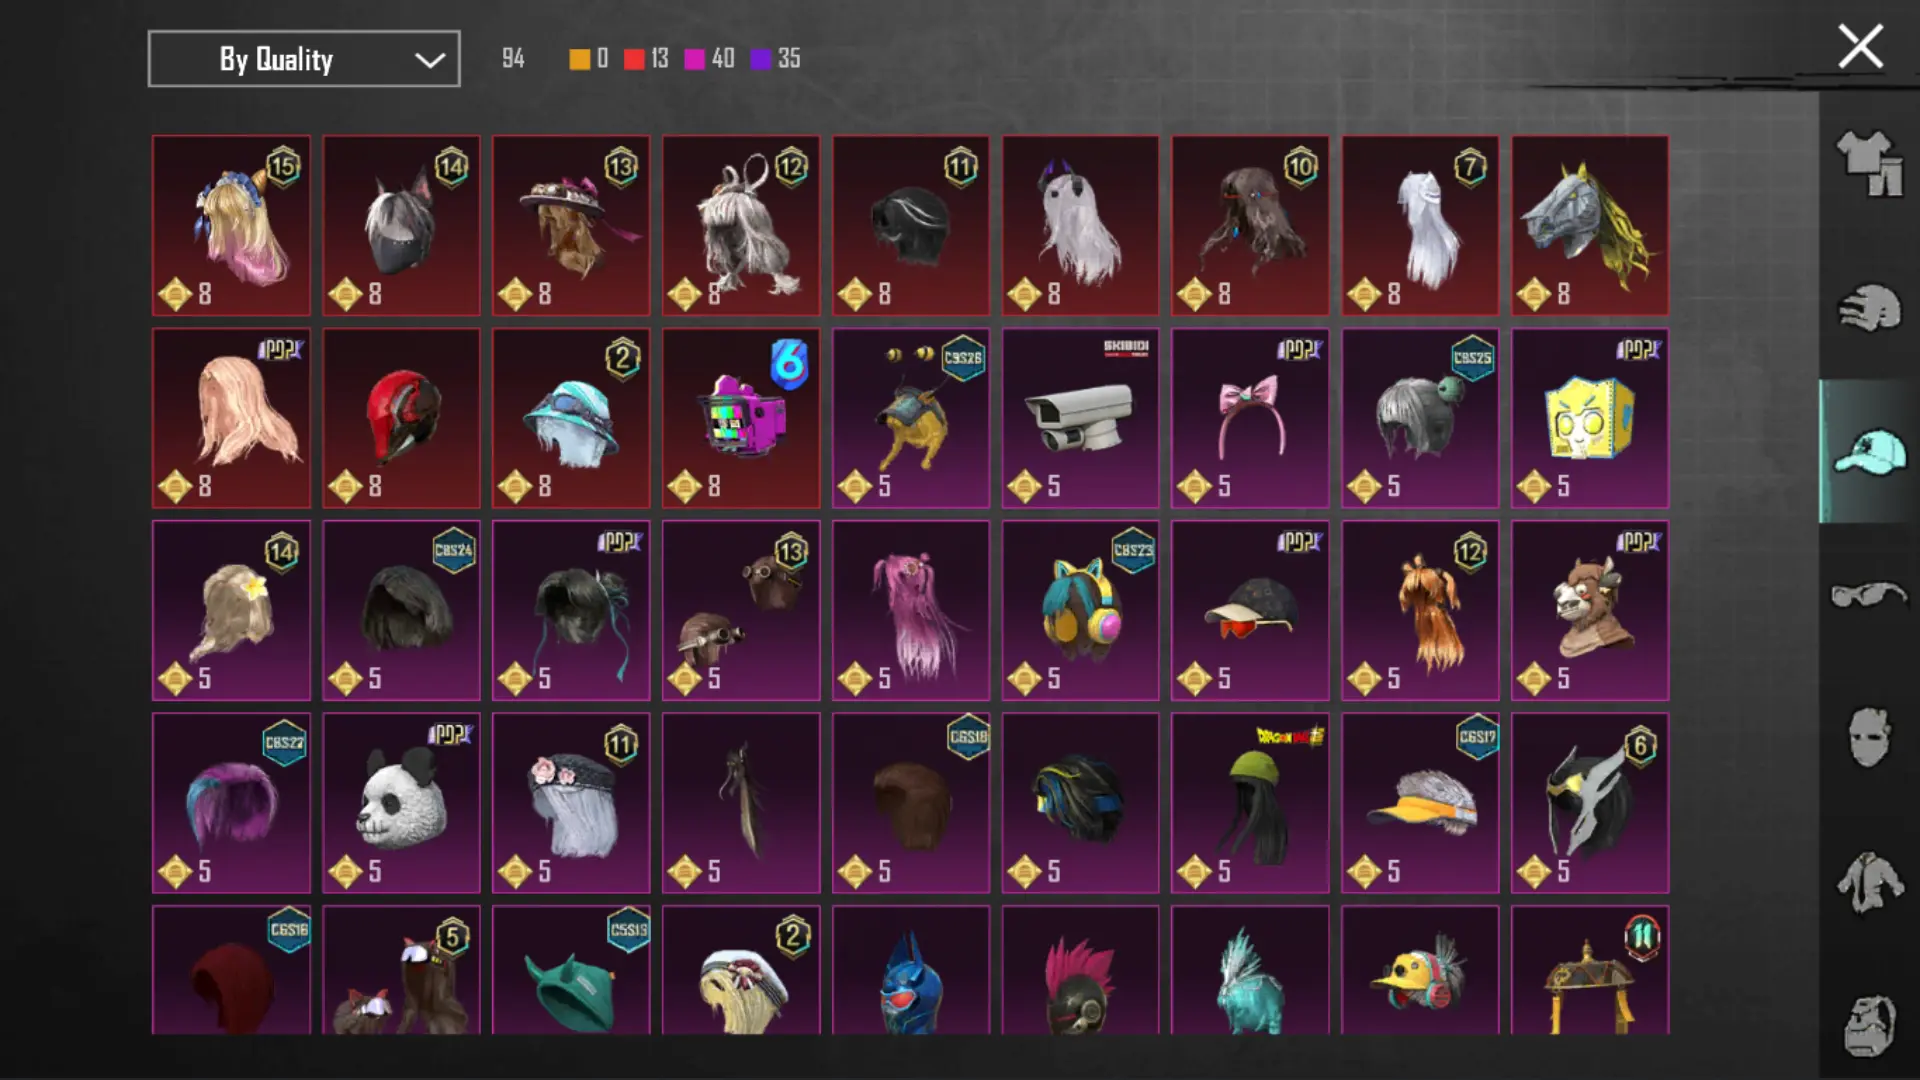Viewport: 1920px width, 1080px height.
Task: Open the face mask category icon
Action: pyautogui.click(x=1869, y=738)
